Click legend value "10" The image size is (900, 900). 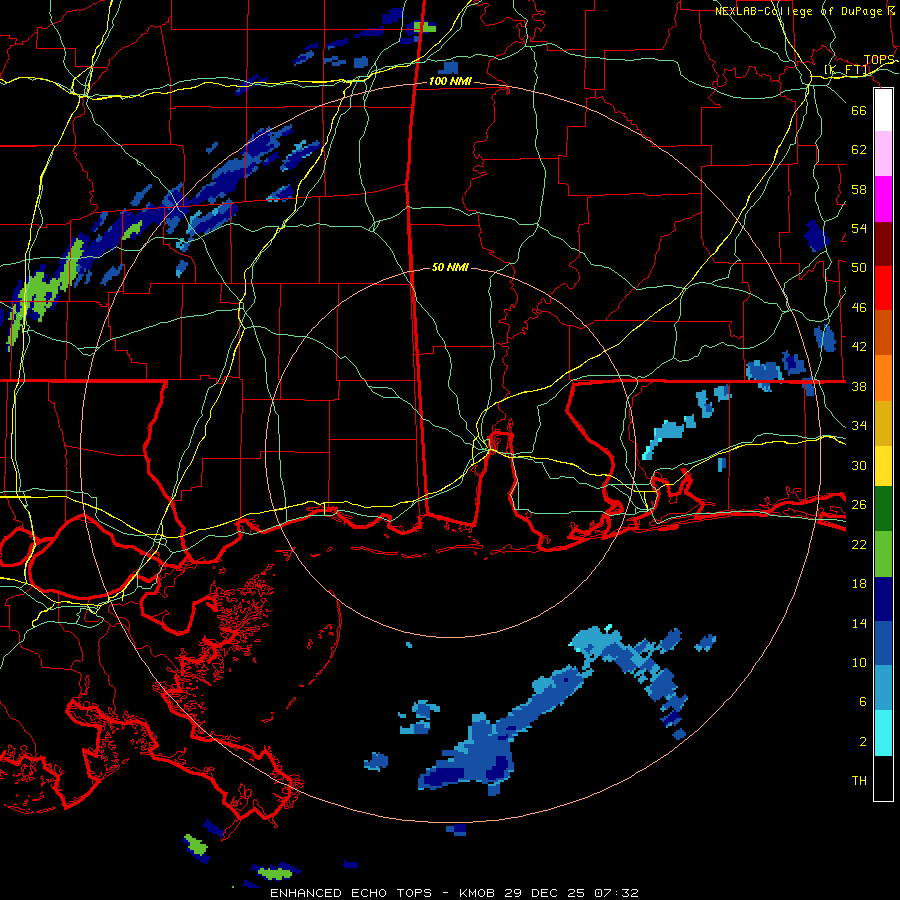click(859, 663)
